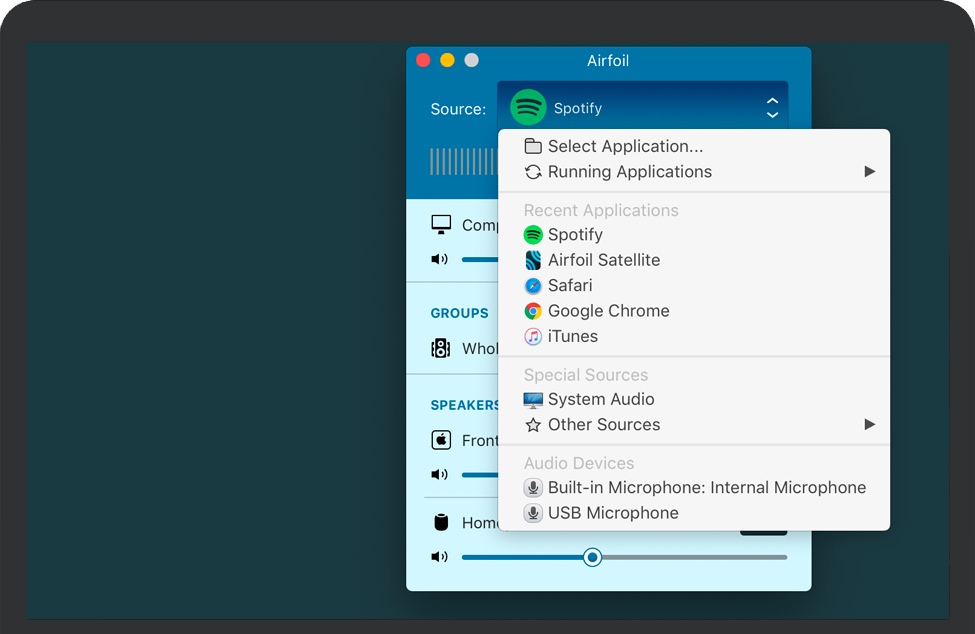975x634 pixels.
Task: Expand the Other Sources submenu
Action: coord(604,425)
